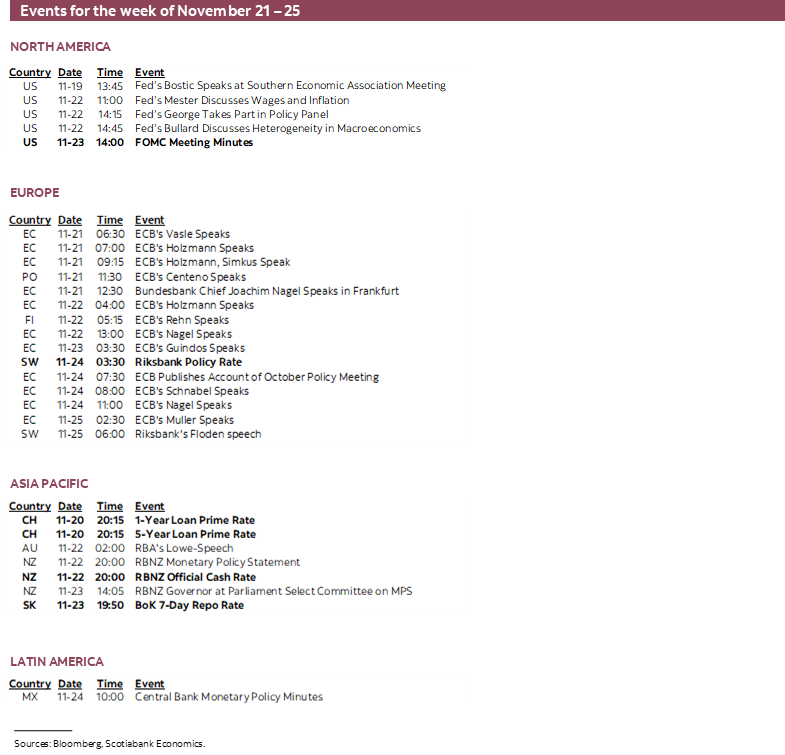Image resolution: width=785 pixels, height=755 pixels.
Task: Click 'ECB's Schnabel Speaks' event
Action: [192, 391]
